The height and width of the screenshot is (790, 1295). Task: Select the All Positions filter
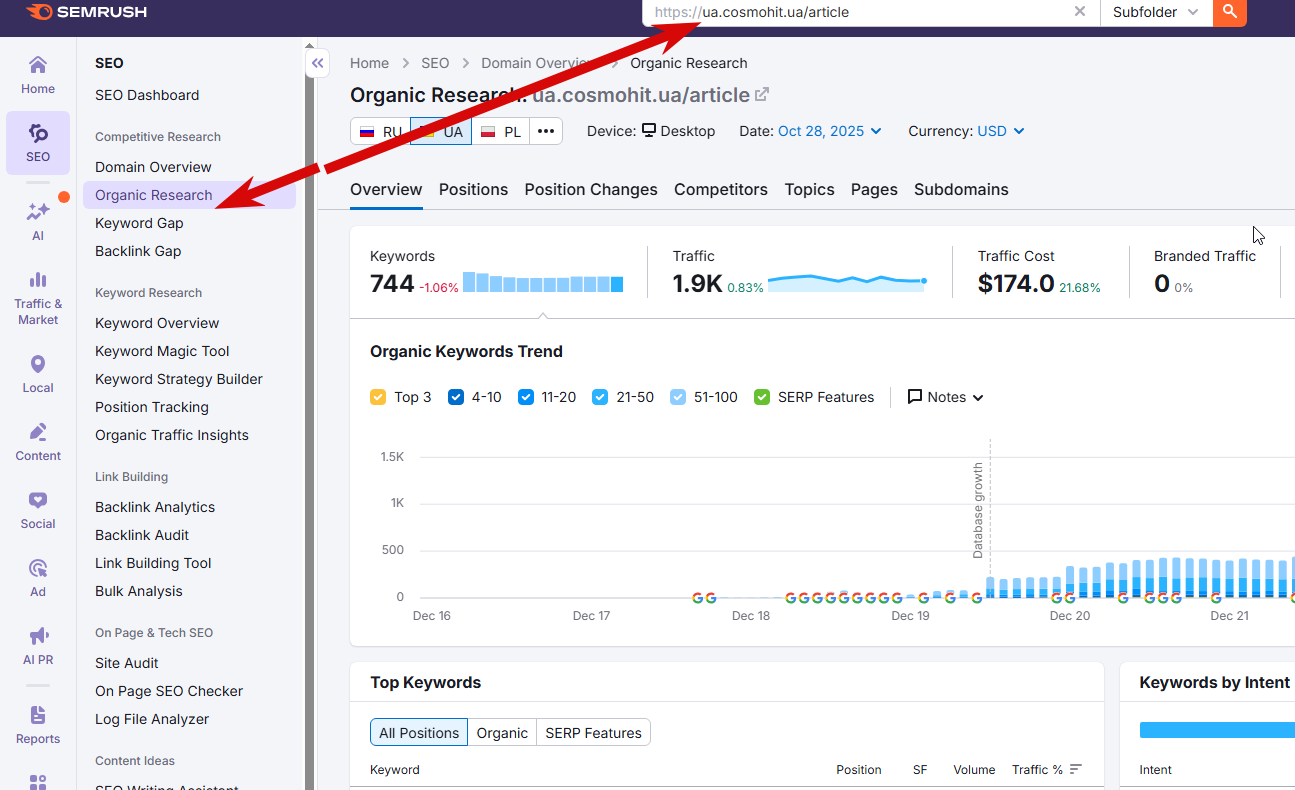click(x=419, y=733)
